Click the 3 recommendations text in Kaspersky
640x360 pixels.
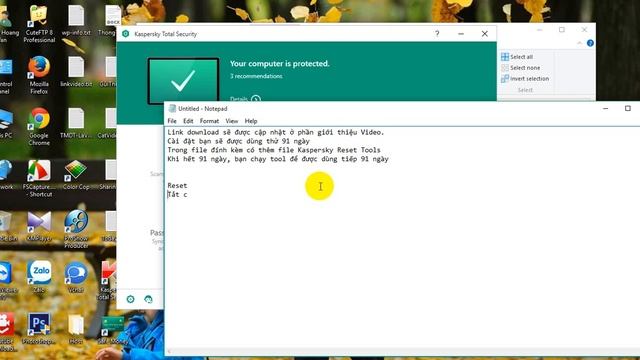pyautogui.click(x=256, y=76)
